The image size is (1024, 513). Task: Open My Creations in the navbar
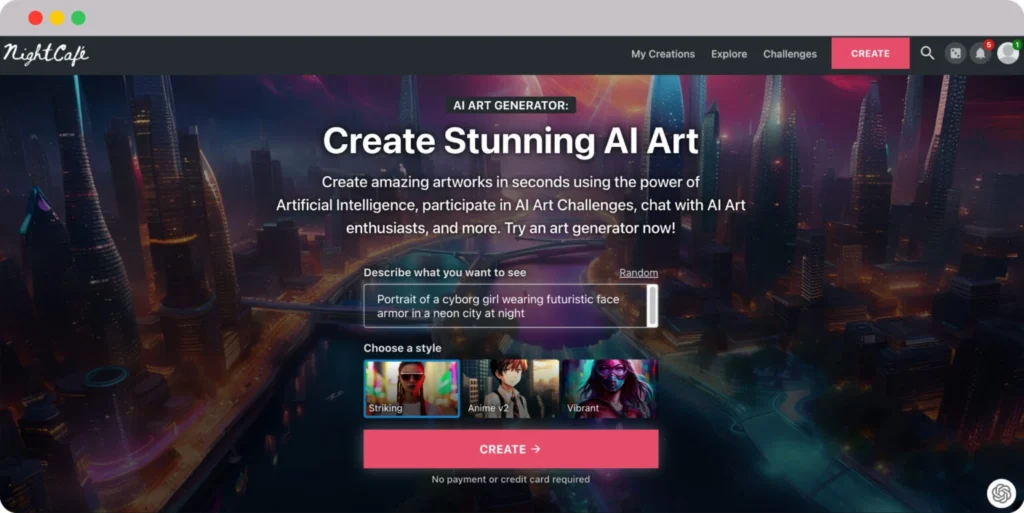coord(663,54)
